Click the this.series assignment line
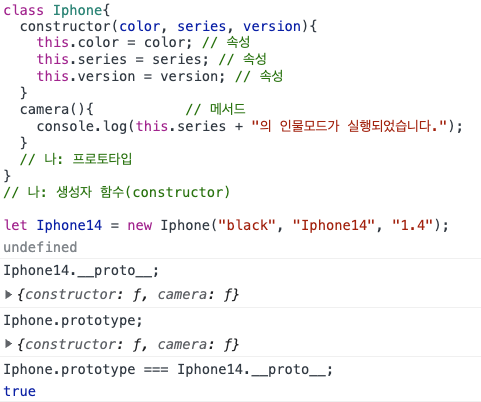Screen dimensions: 481x402 [152, 59]
